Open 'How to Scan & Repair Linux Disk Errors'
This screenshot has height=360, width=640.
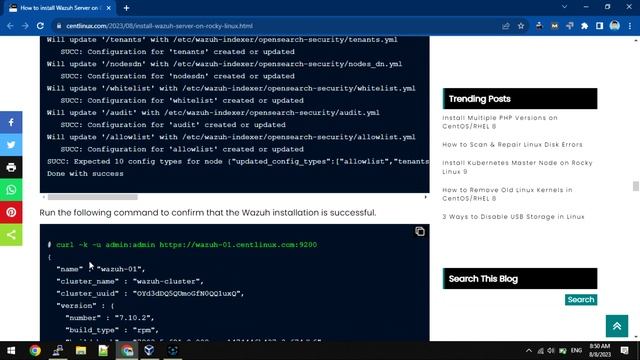click(x=512, y=144)
